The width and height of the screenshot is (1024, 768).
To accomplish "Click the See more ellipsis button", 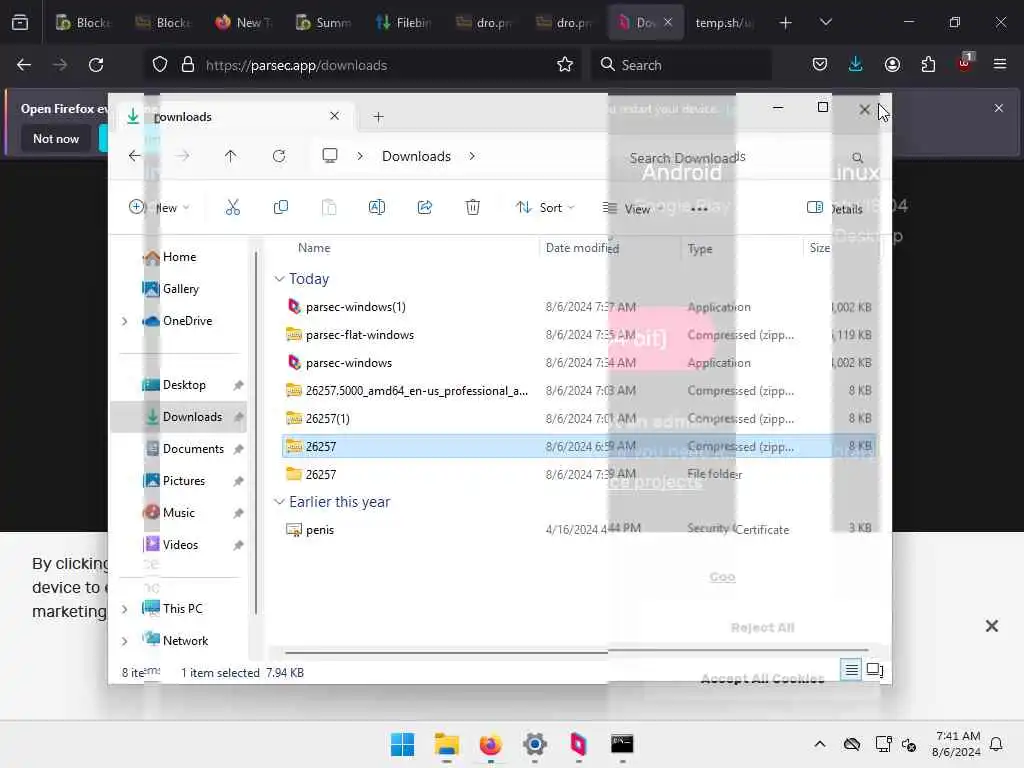I will coord(699,209).
